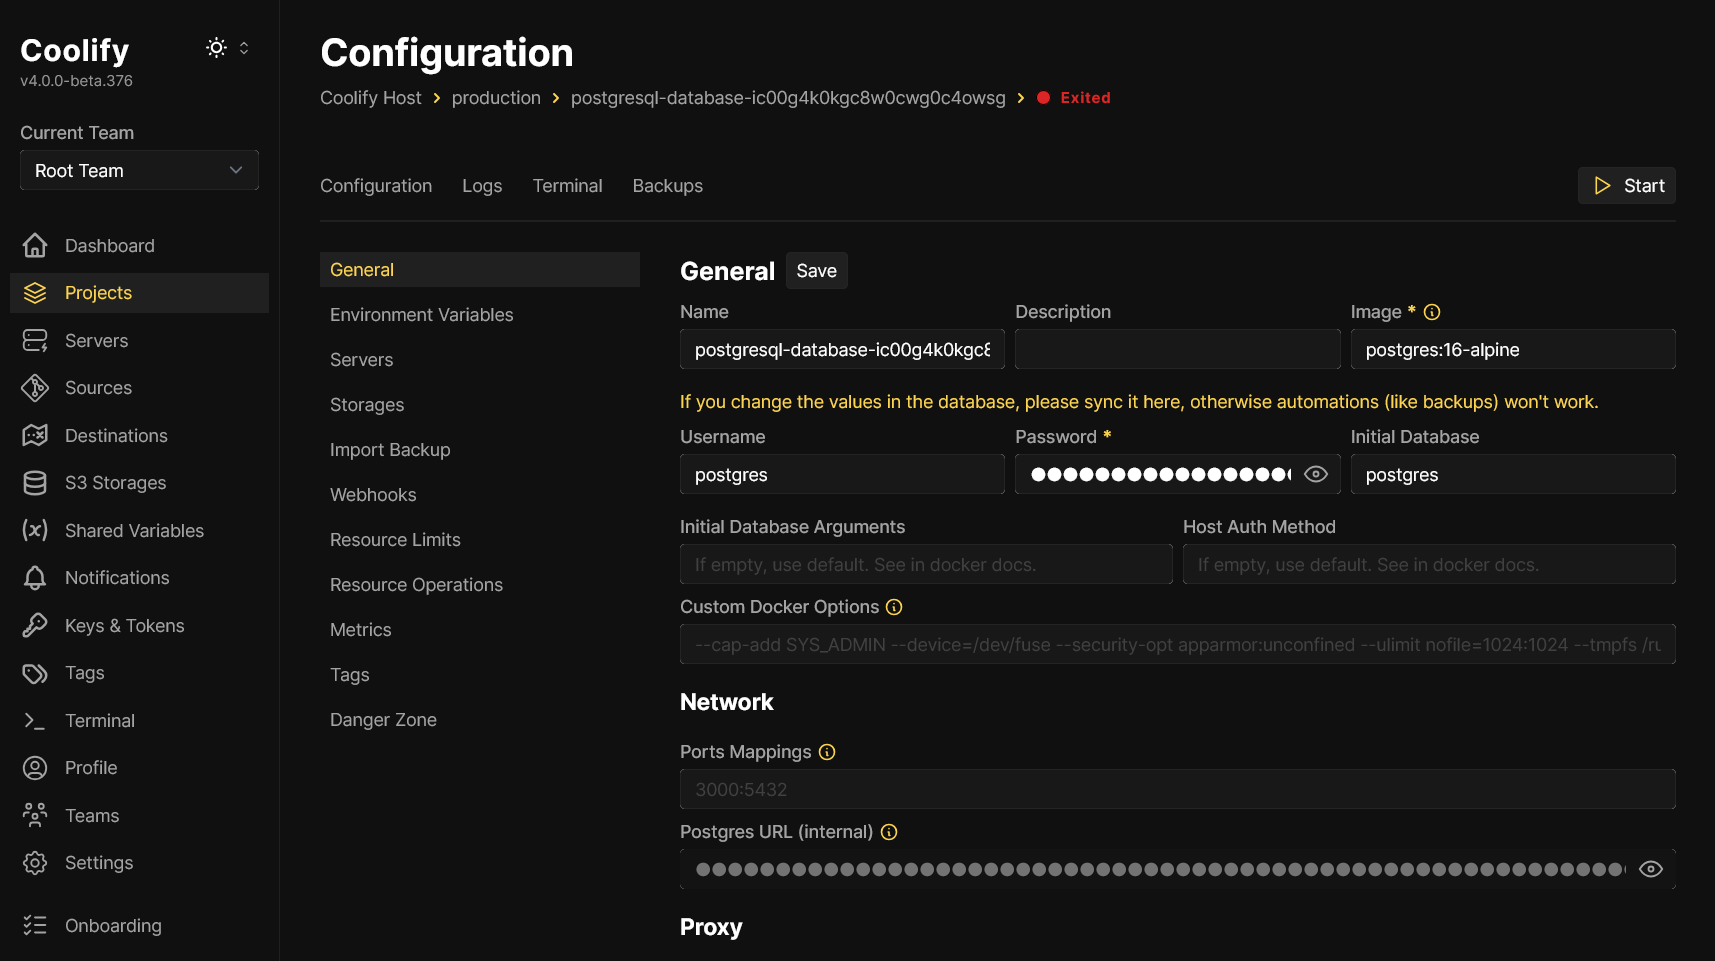This screenshot has width=1715, height=961.
Task: Open Keys & Tokens via key icon
Action: [x=35, y=626]
